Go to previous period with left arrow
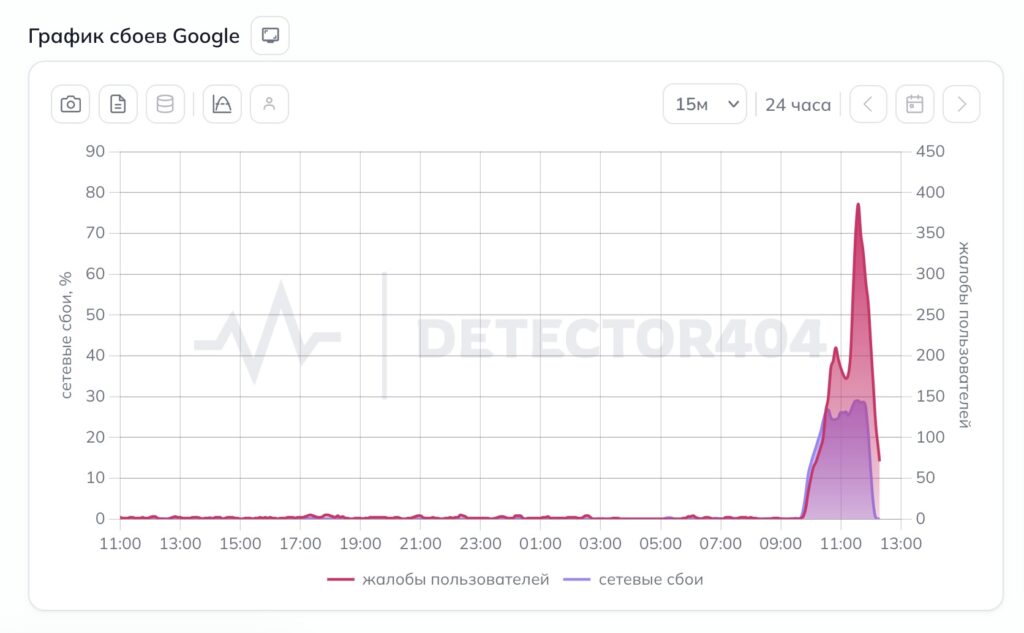 (868, 104)
